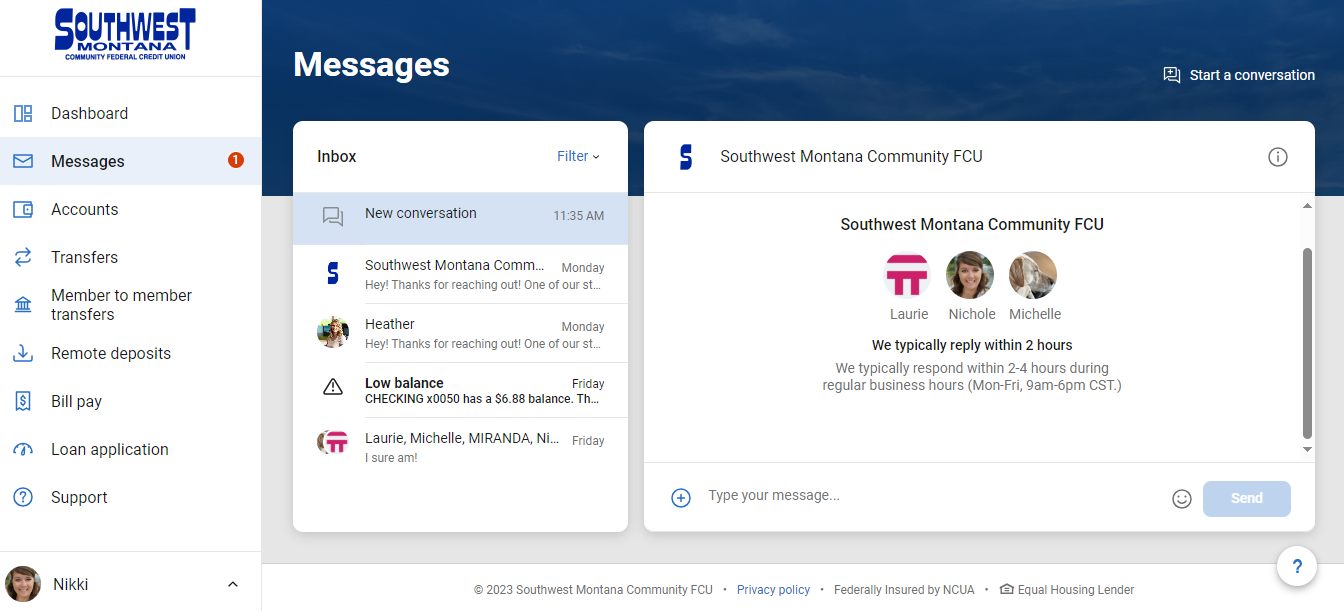Viewport: 1344px width, 611px height.
Task: Open Accounts page
Action: coord(130,209)
